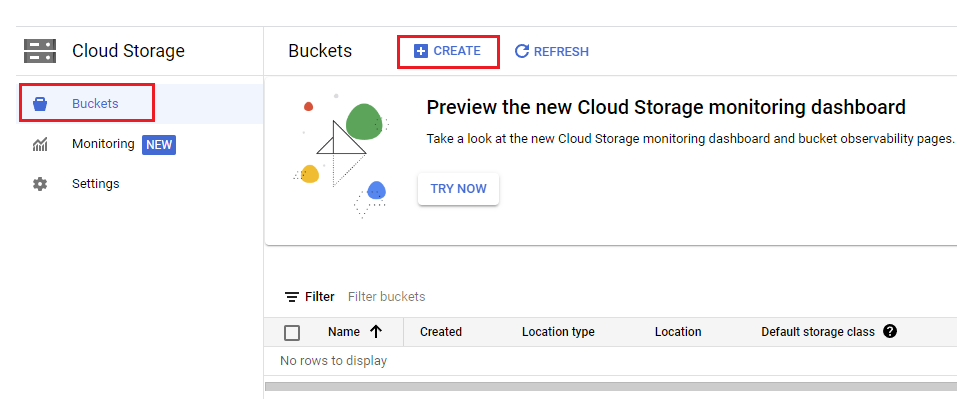This screenshot has height=399, width=974.
Task: Click the Settings gear icon
Action: (40, 184)
